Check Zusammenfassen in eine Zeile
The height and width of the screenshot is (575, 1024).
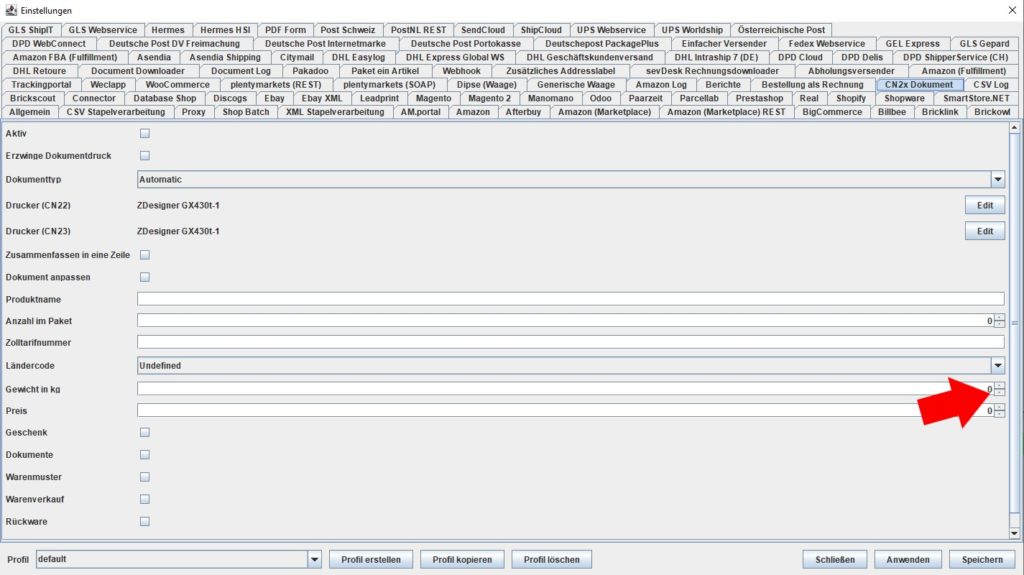point(145,255)
